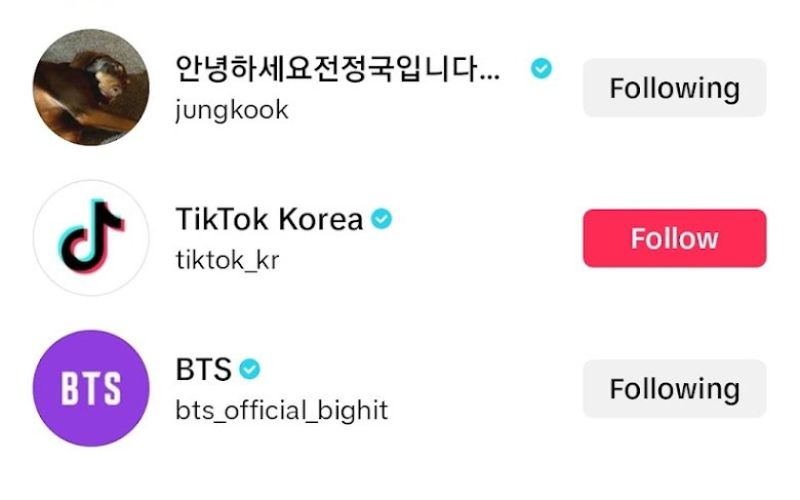Screen dimensions: 800x500
Task: Unfollow jungkook via the Following button
Action: point(674,88)
